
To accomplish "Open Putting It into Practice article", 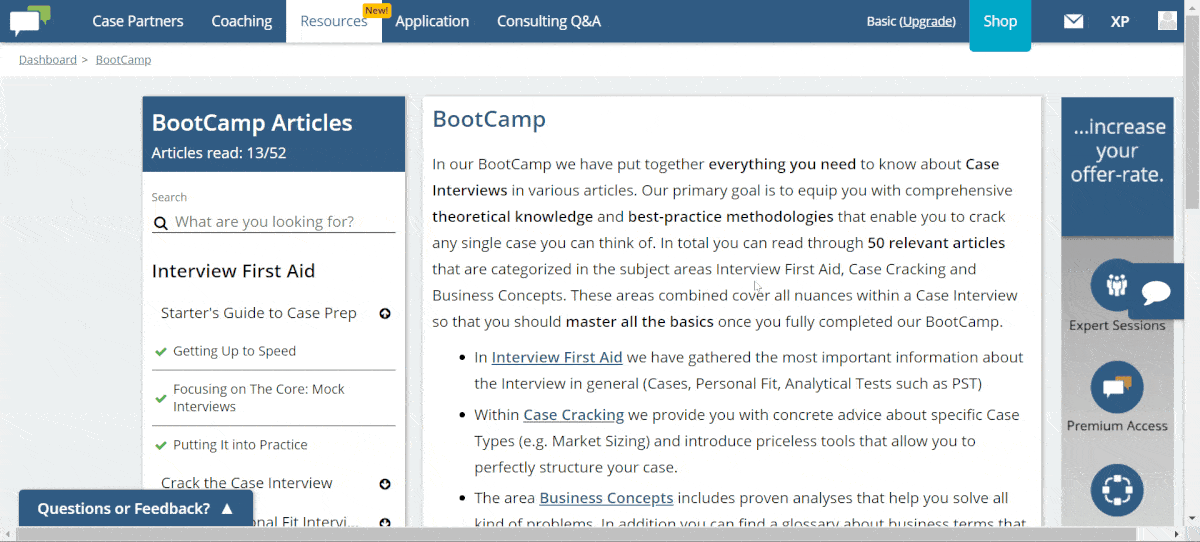I will 240,445.
